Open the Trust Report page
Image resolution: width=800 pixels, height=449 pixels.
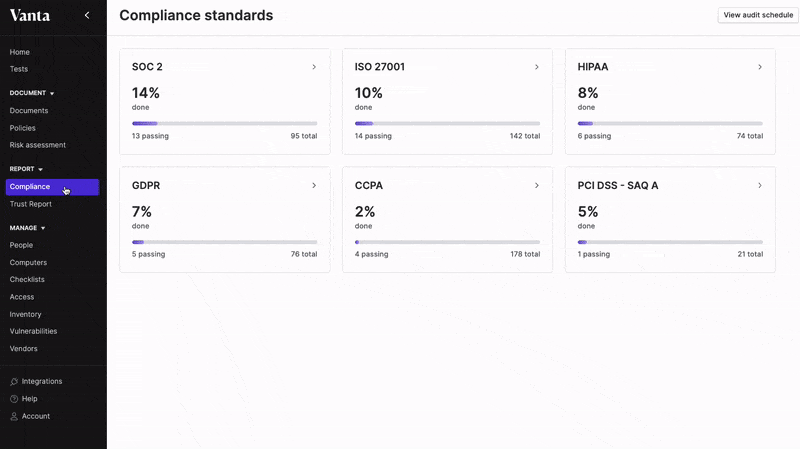pyautogui.click(x=31, y=204)
